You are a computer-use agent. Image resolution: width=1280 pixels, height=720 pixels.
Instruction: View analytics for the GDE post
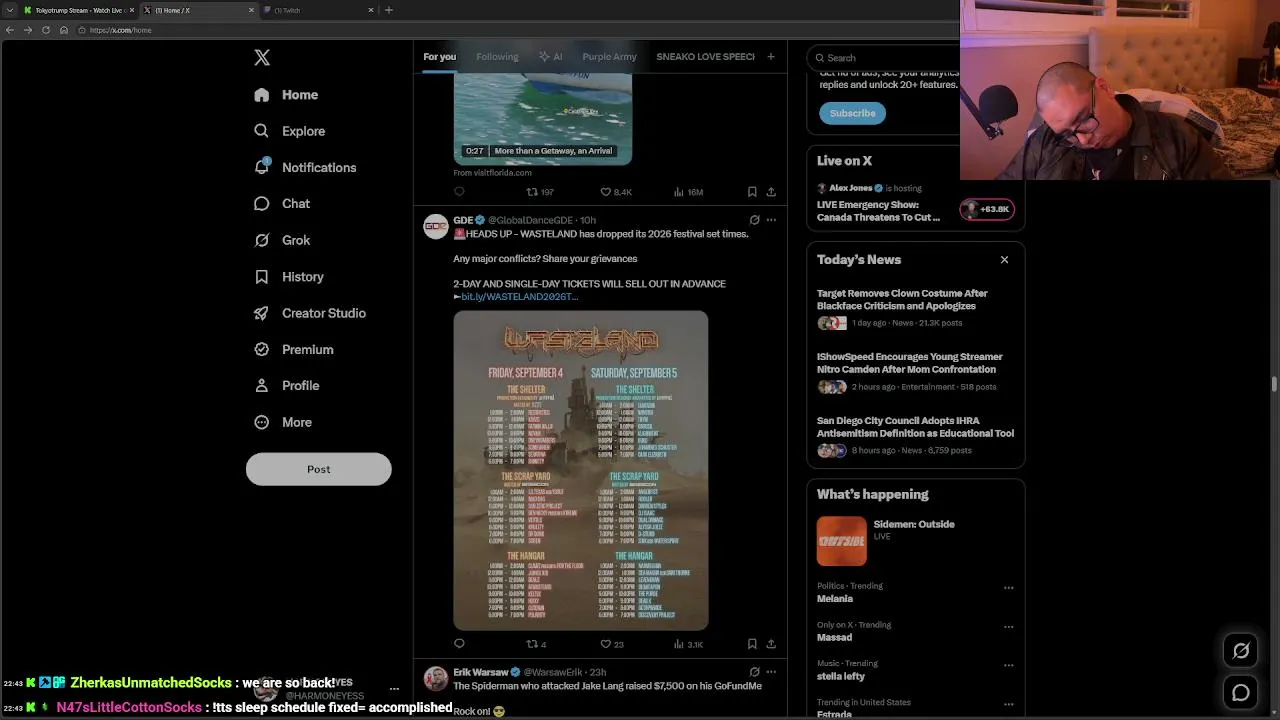pyautogui.click(x=688, y=644)
